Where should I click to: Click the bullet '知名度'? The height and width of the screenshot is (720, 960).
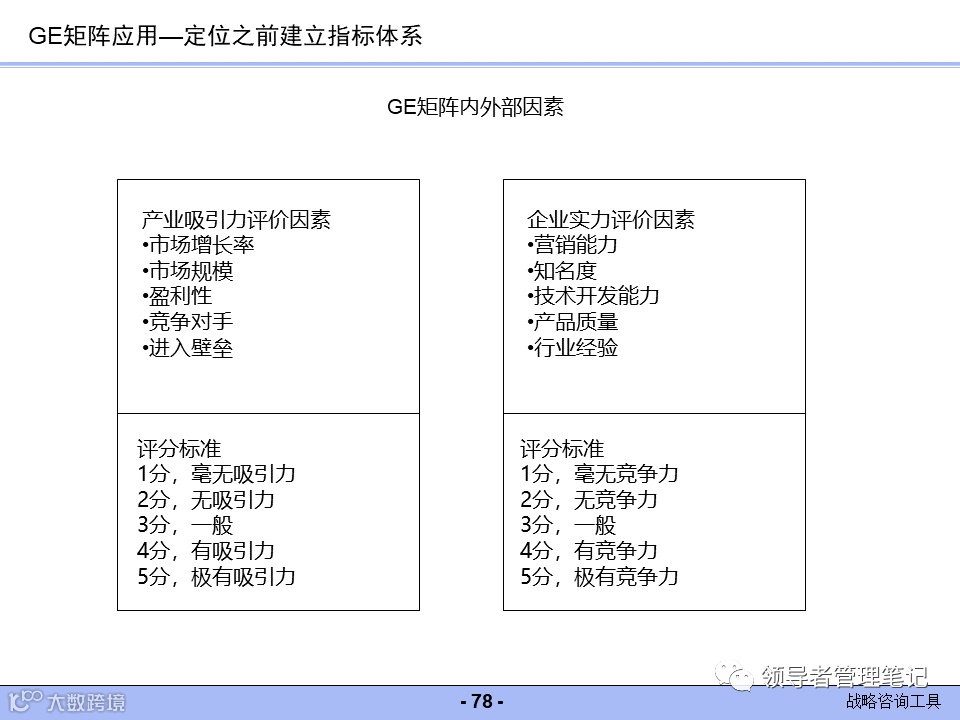562,271
